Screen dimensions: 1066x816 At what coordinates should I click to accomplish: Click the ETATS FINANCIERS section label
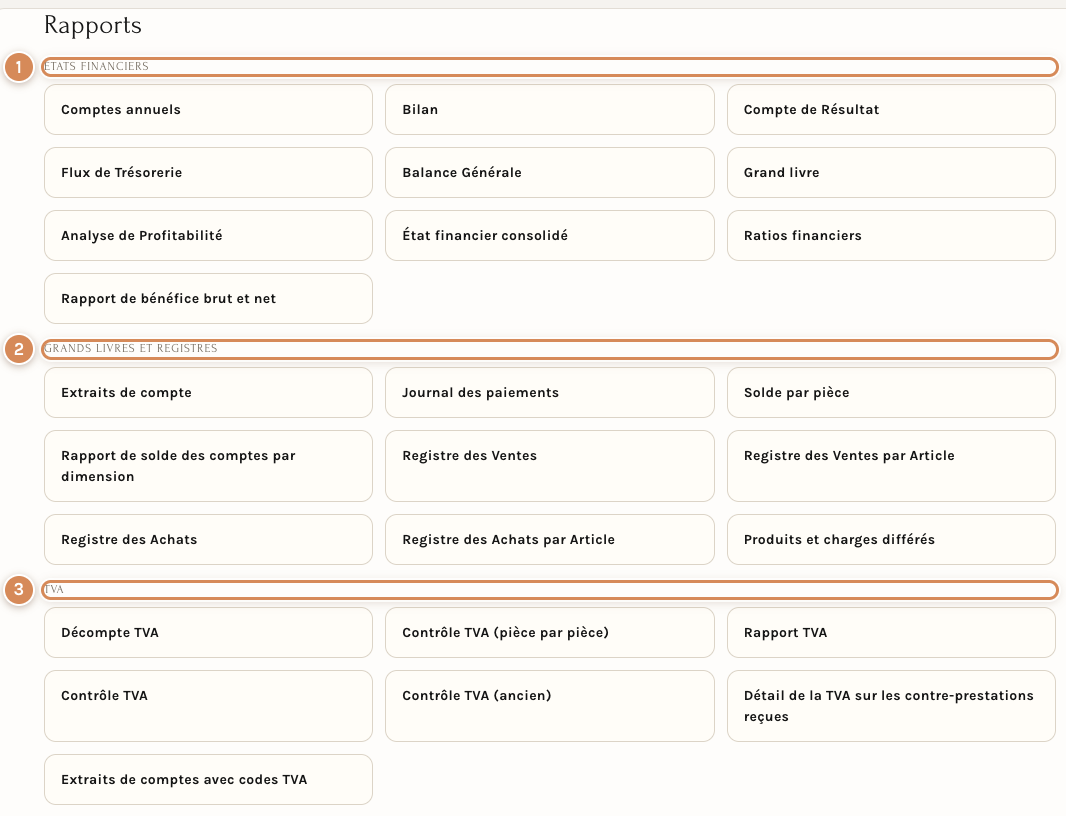[x=96, y=67]
